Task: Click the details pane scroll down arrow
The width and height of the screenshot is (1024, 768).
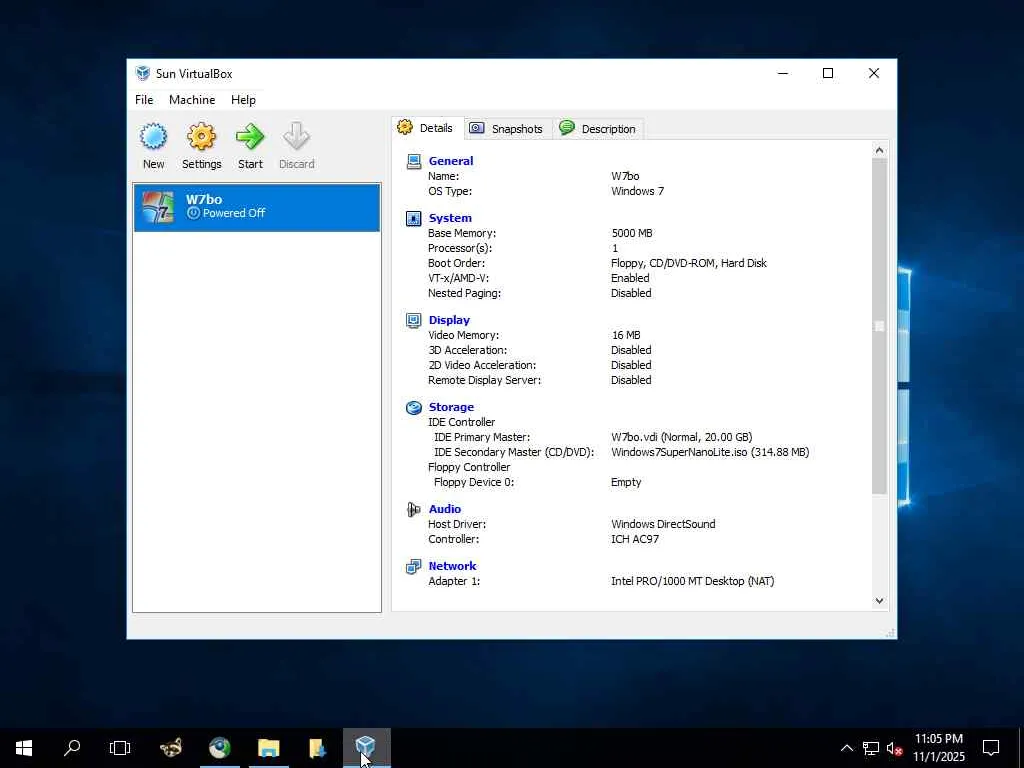Action: pyautogui.click(x=879, y=601)
